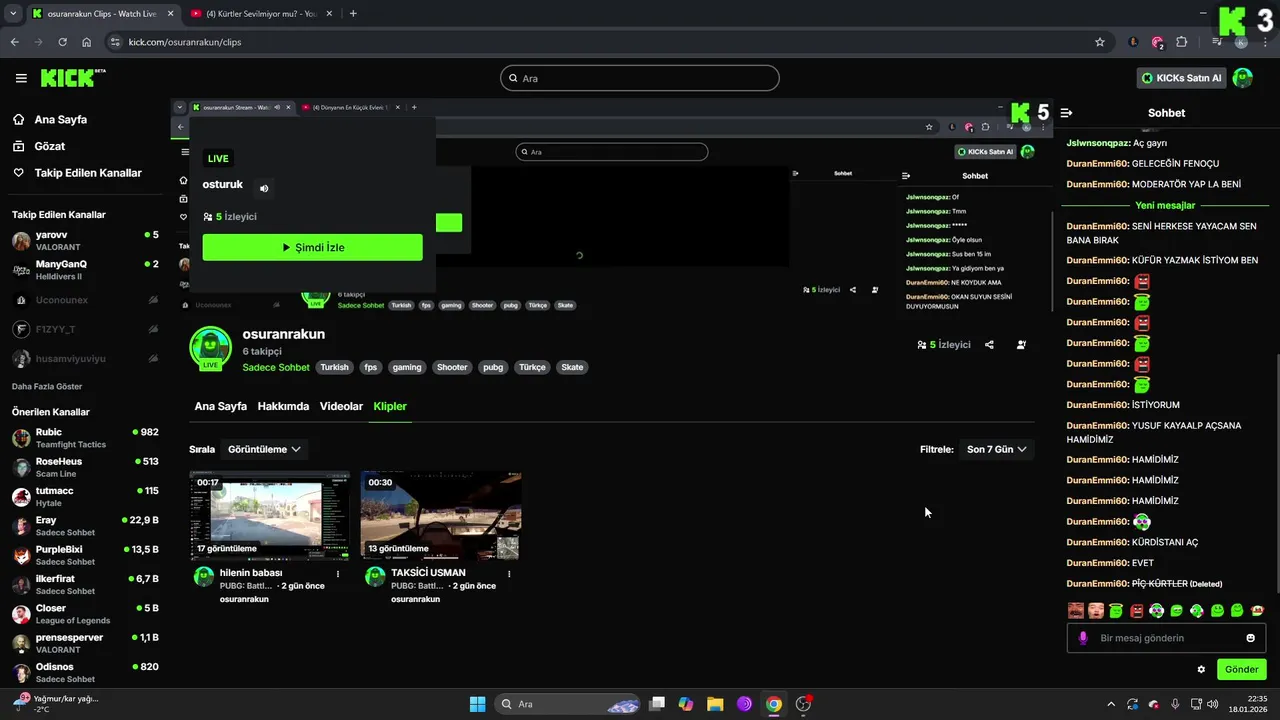Open Eray recommended channel
The height and width of the screenshot is (720, 1280).
click(x=85, y=526)
